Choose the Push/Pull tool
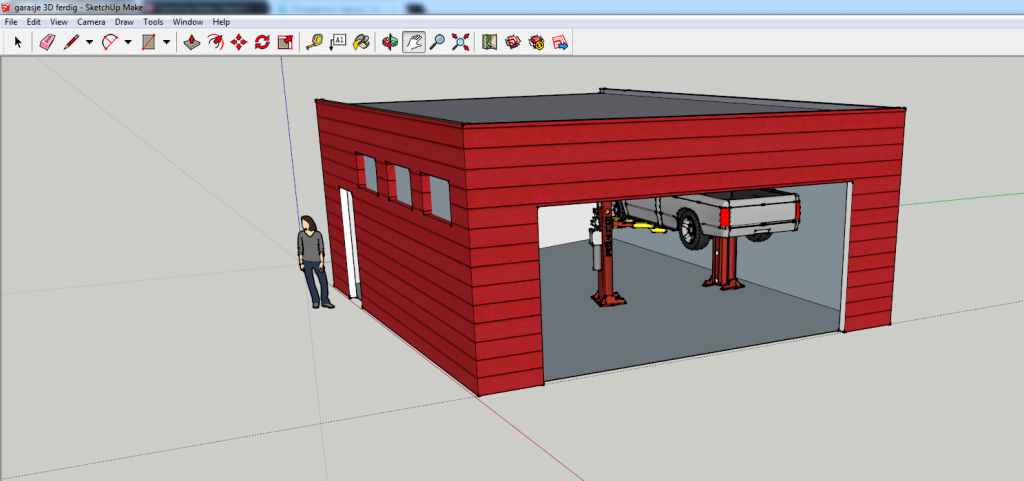The height and width of the screenshot is (481, 1024). [194, 42]
